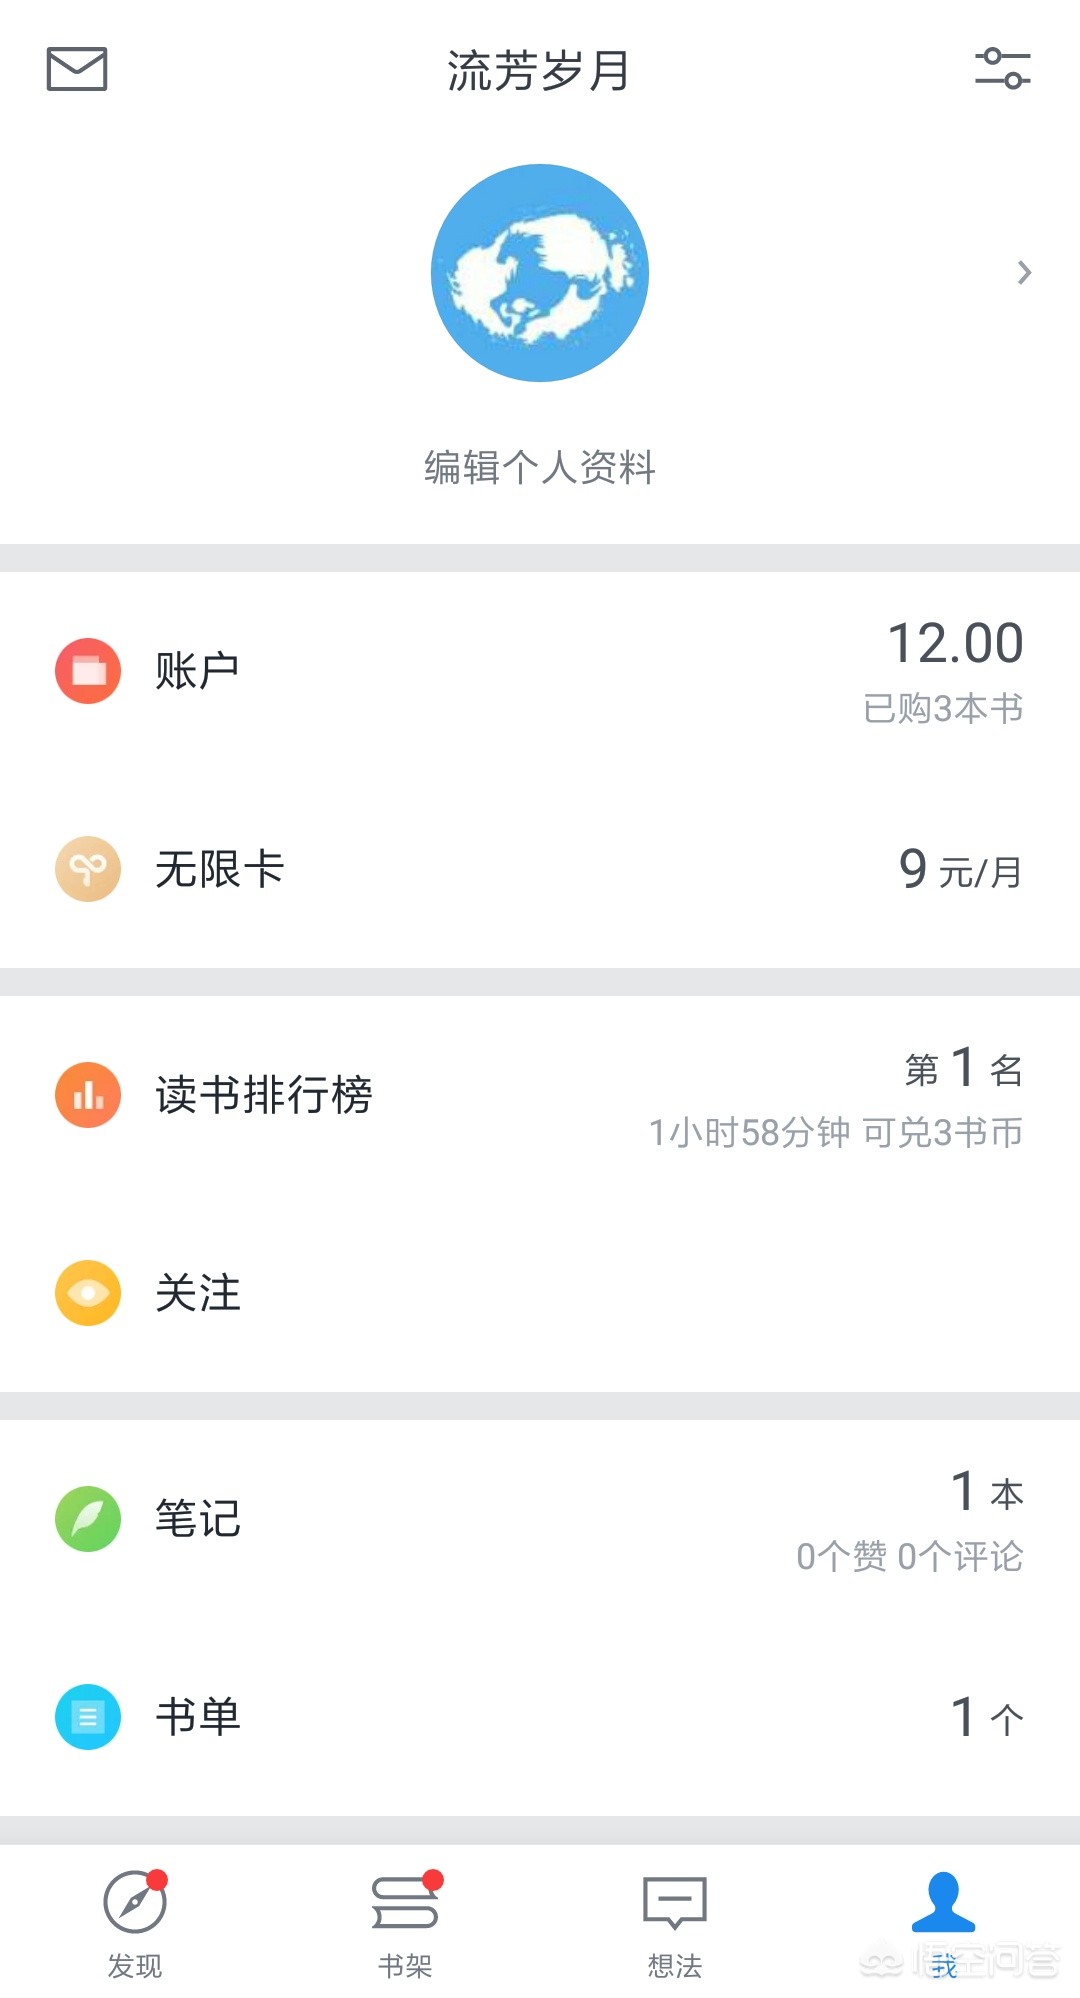
Task: Tap the 编辑个人资料 edit profile link
Action: tap(540, 467)
